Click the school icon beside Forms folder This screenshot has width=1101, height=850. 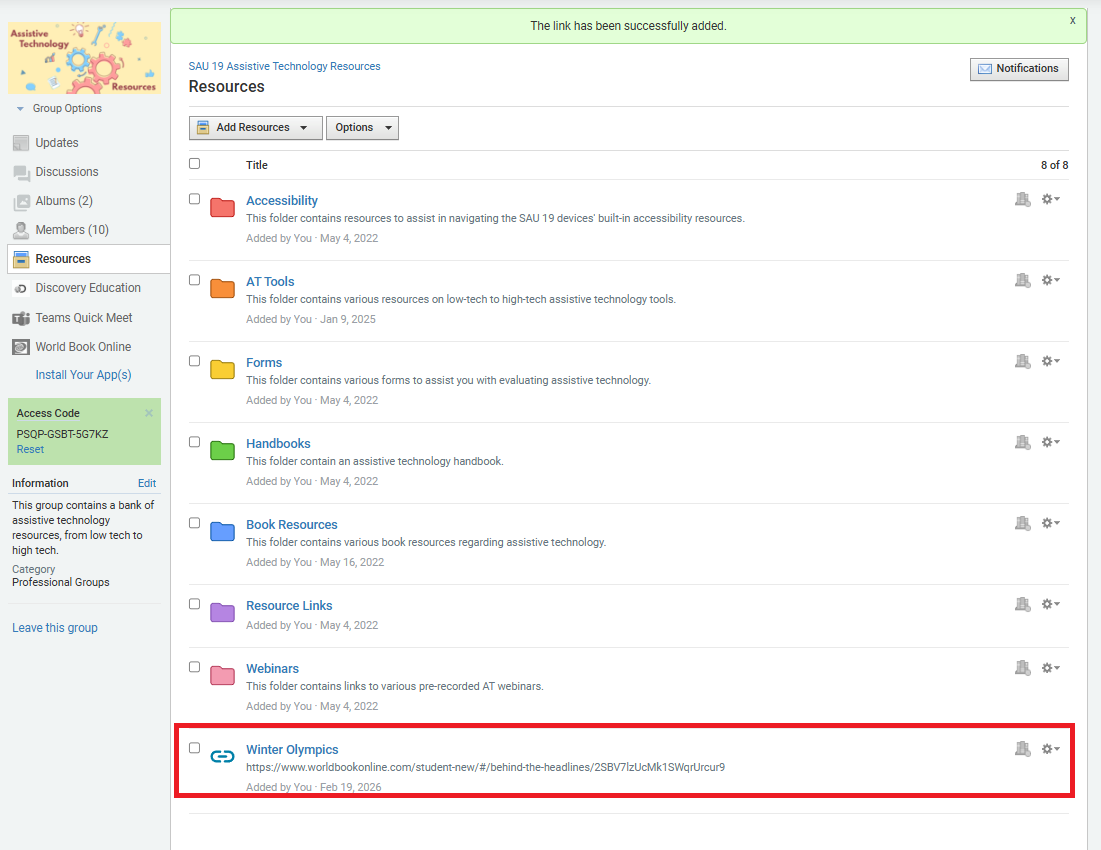pyautogui.click(x=1021, y=361)
